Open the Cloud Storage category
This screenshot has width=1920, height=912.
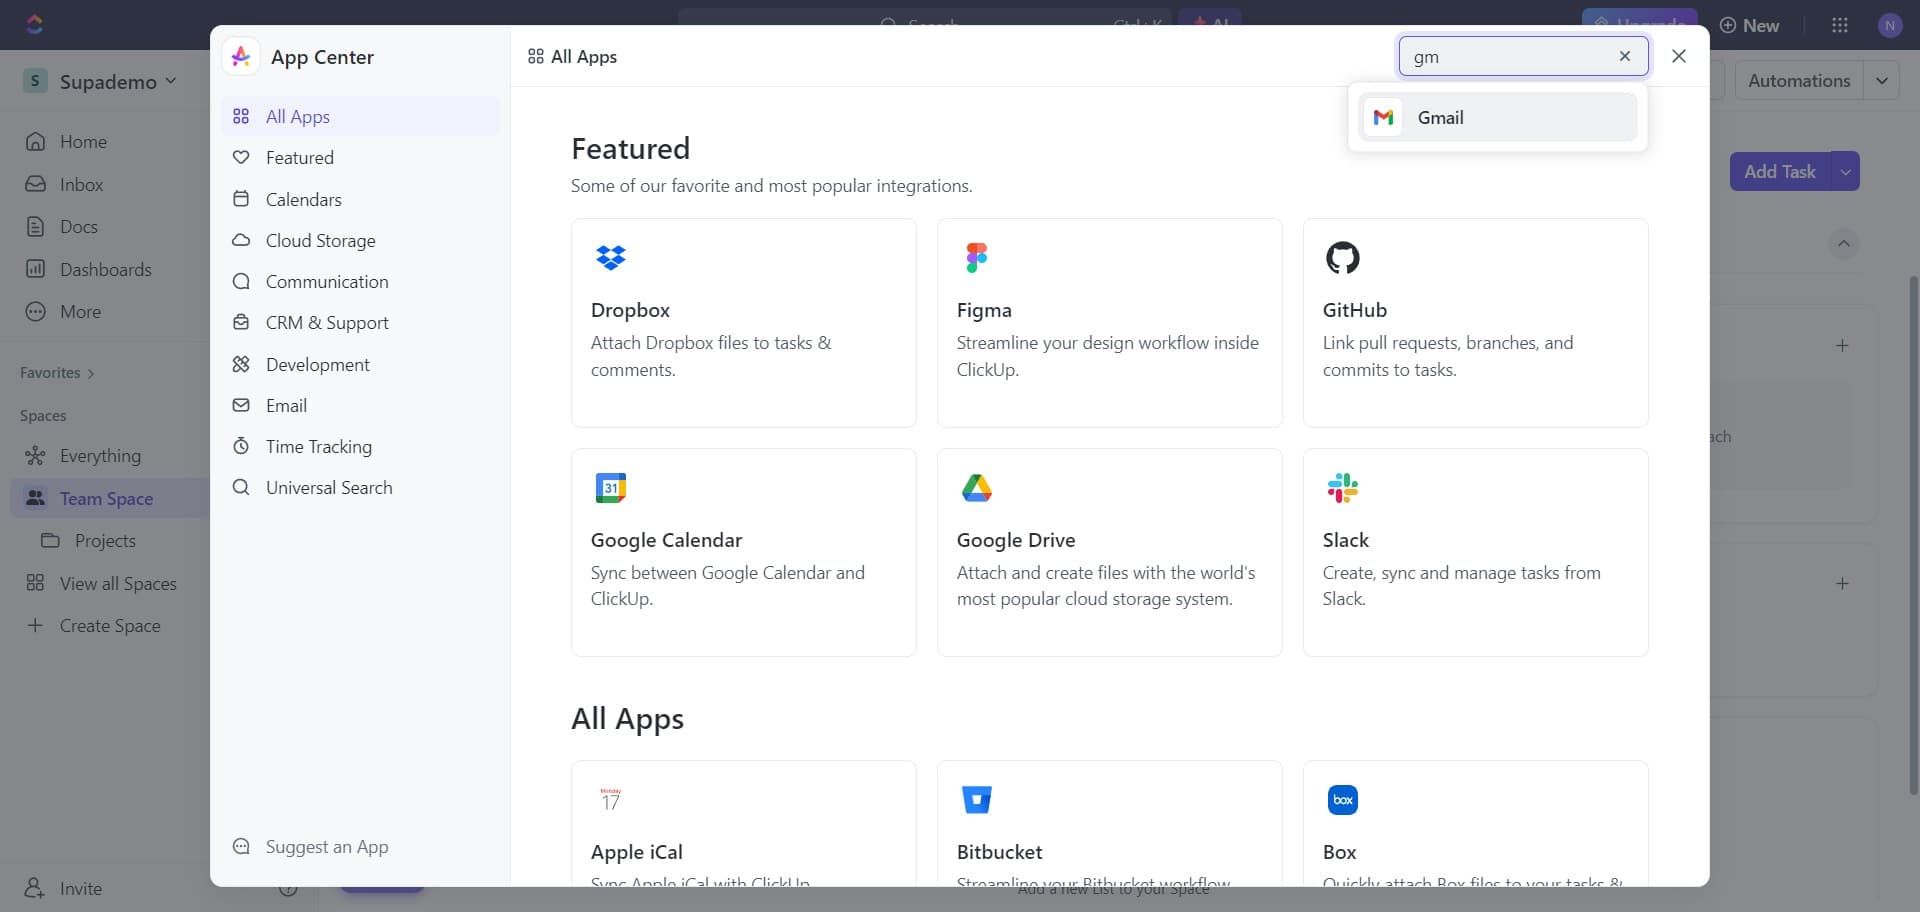click(x=320, y=240)
